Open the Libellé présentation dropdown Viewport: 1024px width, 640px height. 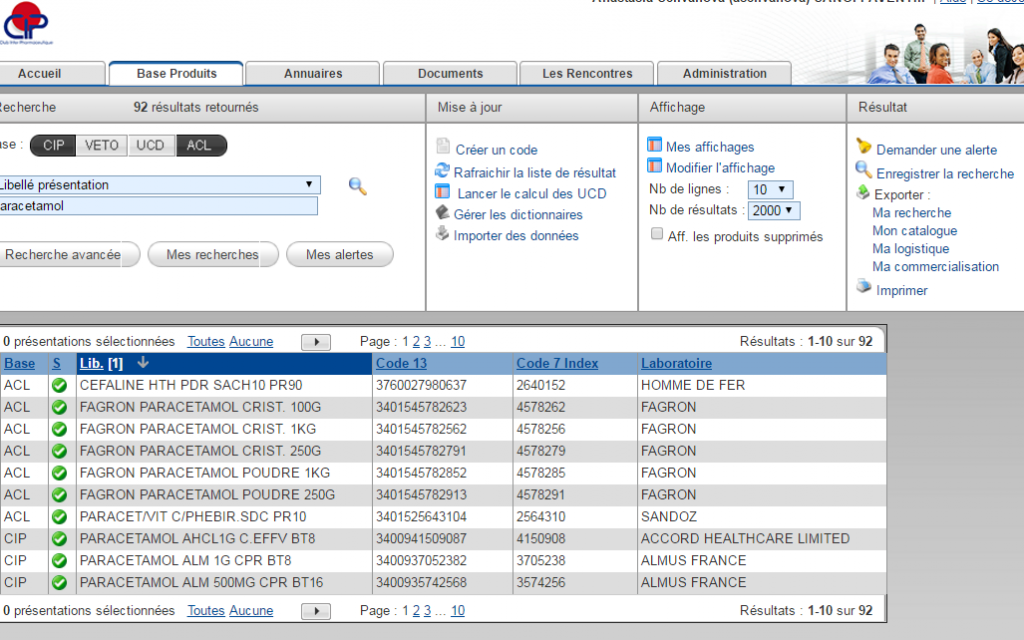(159, 185)
